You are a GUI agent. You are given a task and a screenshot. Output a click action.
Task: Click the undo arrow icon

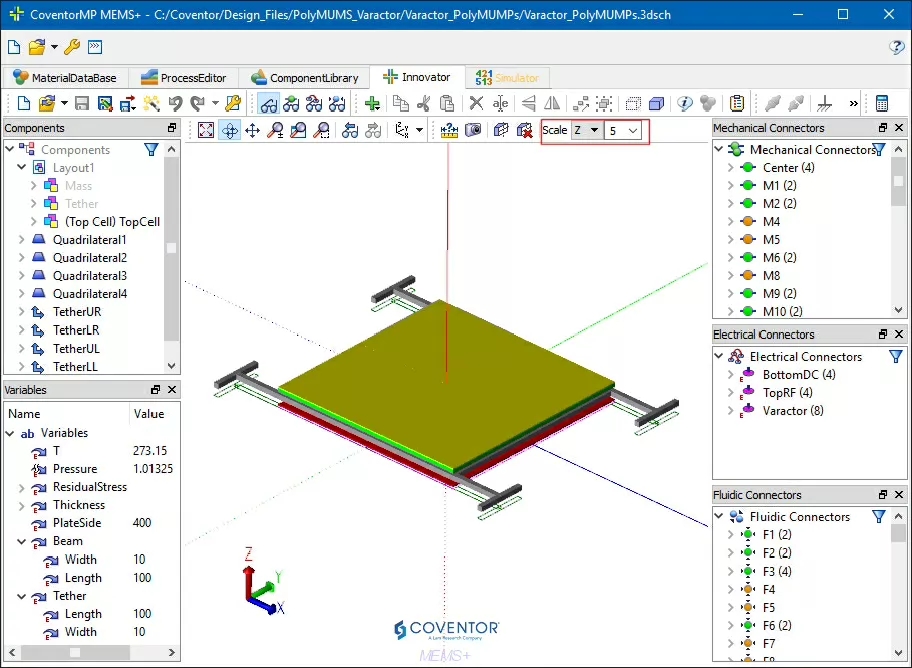point(175,104)
